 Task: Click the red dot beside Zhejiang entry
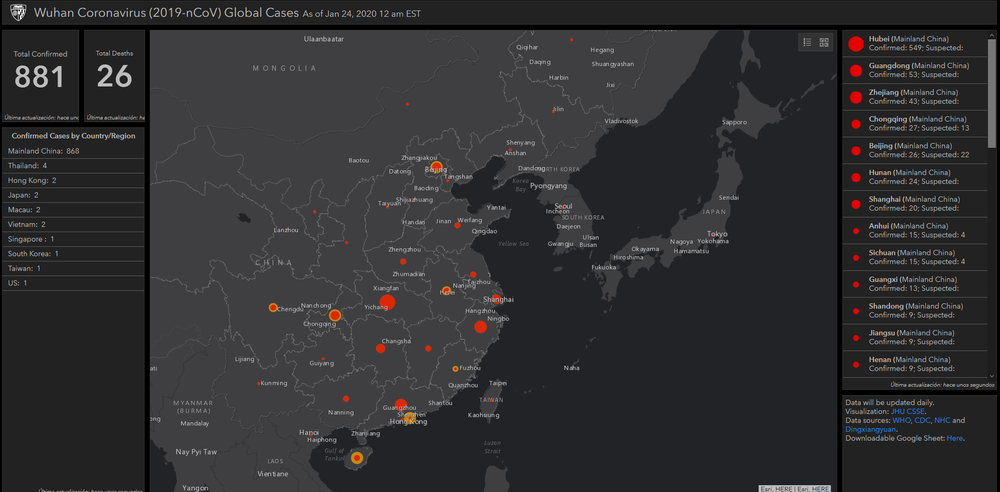tap(855, 97)
